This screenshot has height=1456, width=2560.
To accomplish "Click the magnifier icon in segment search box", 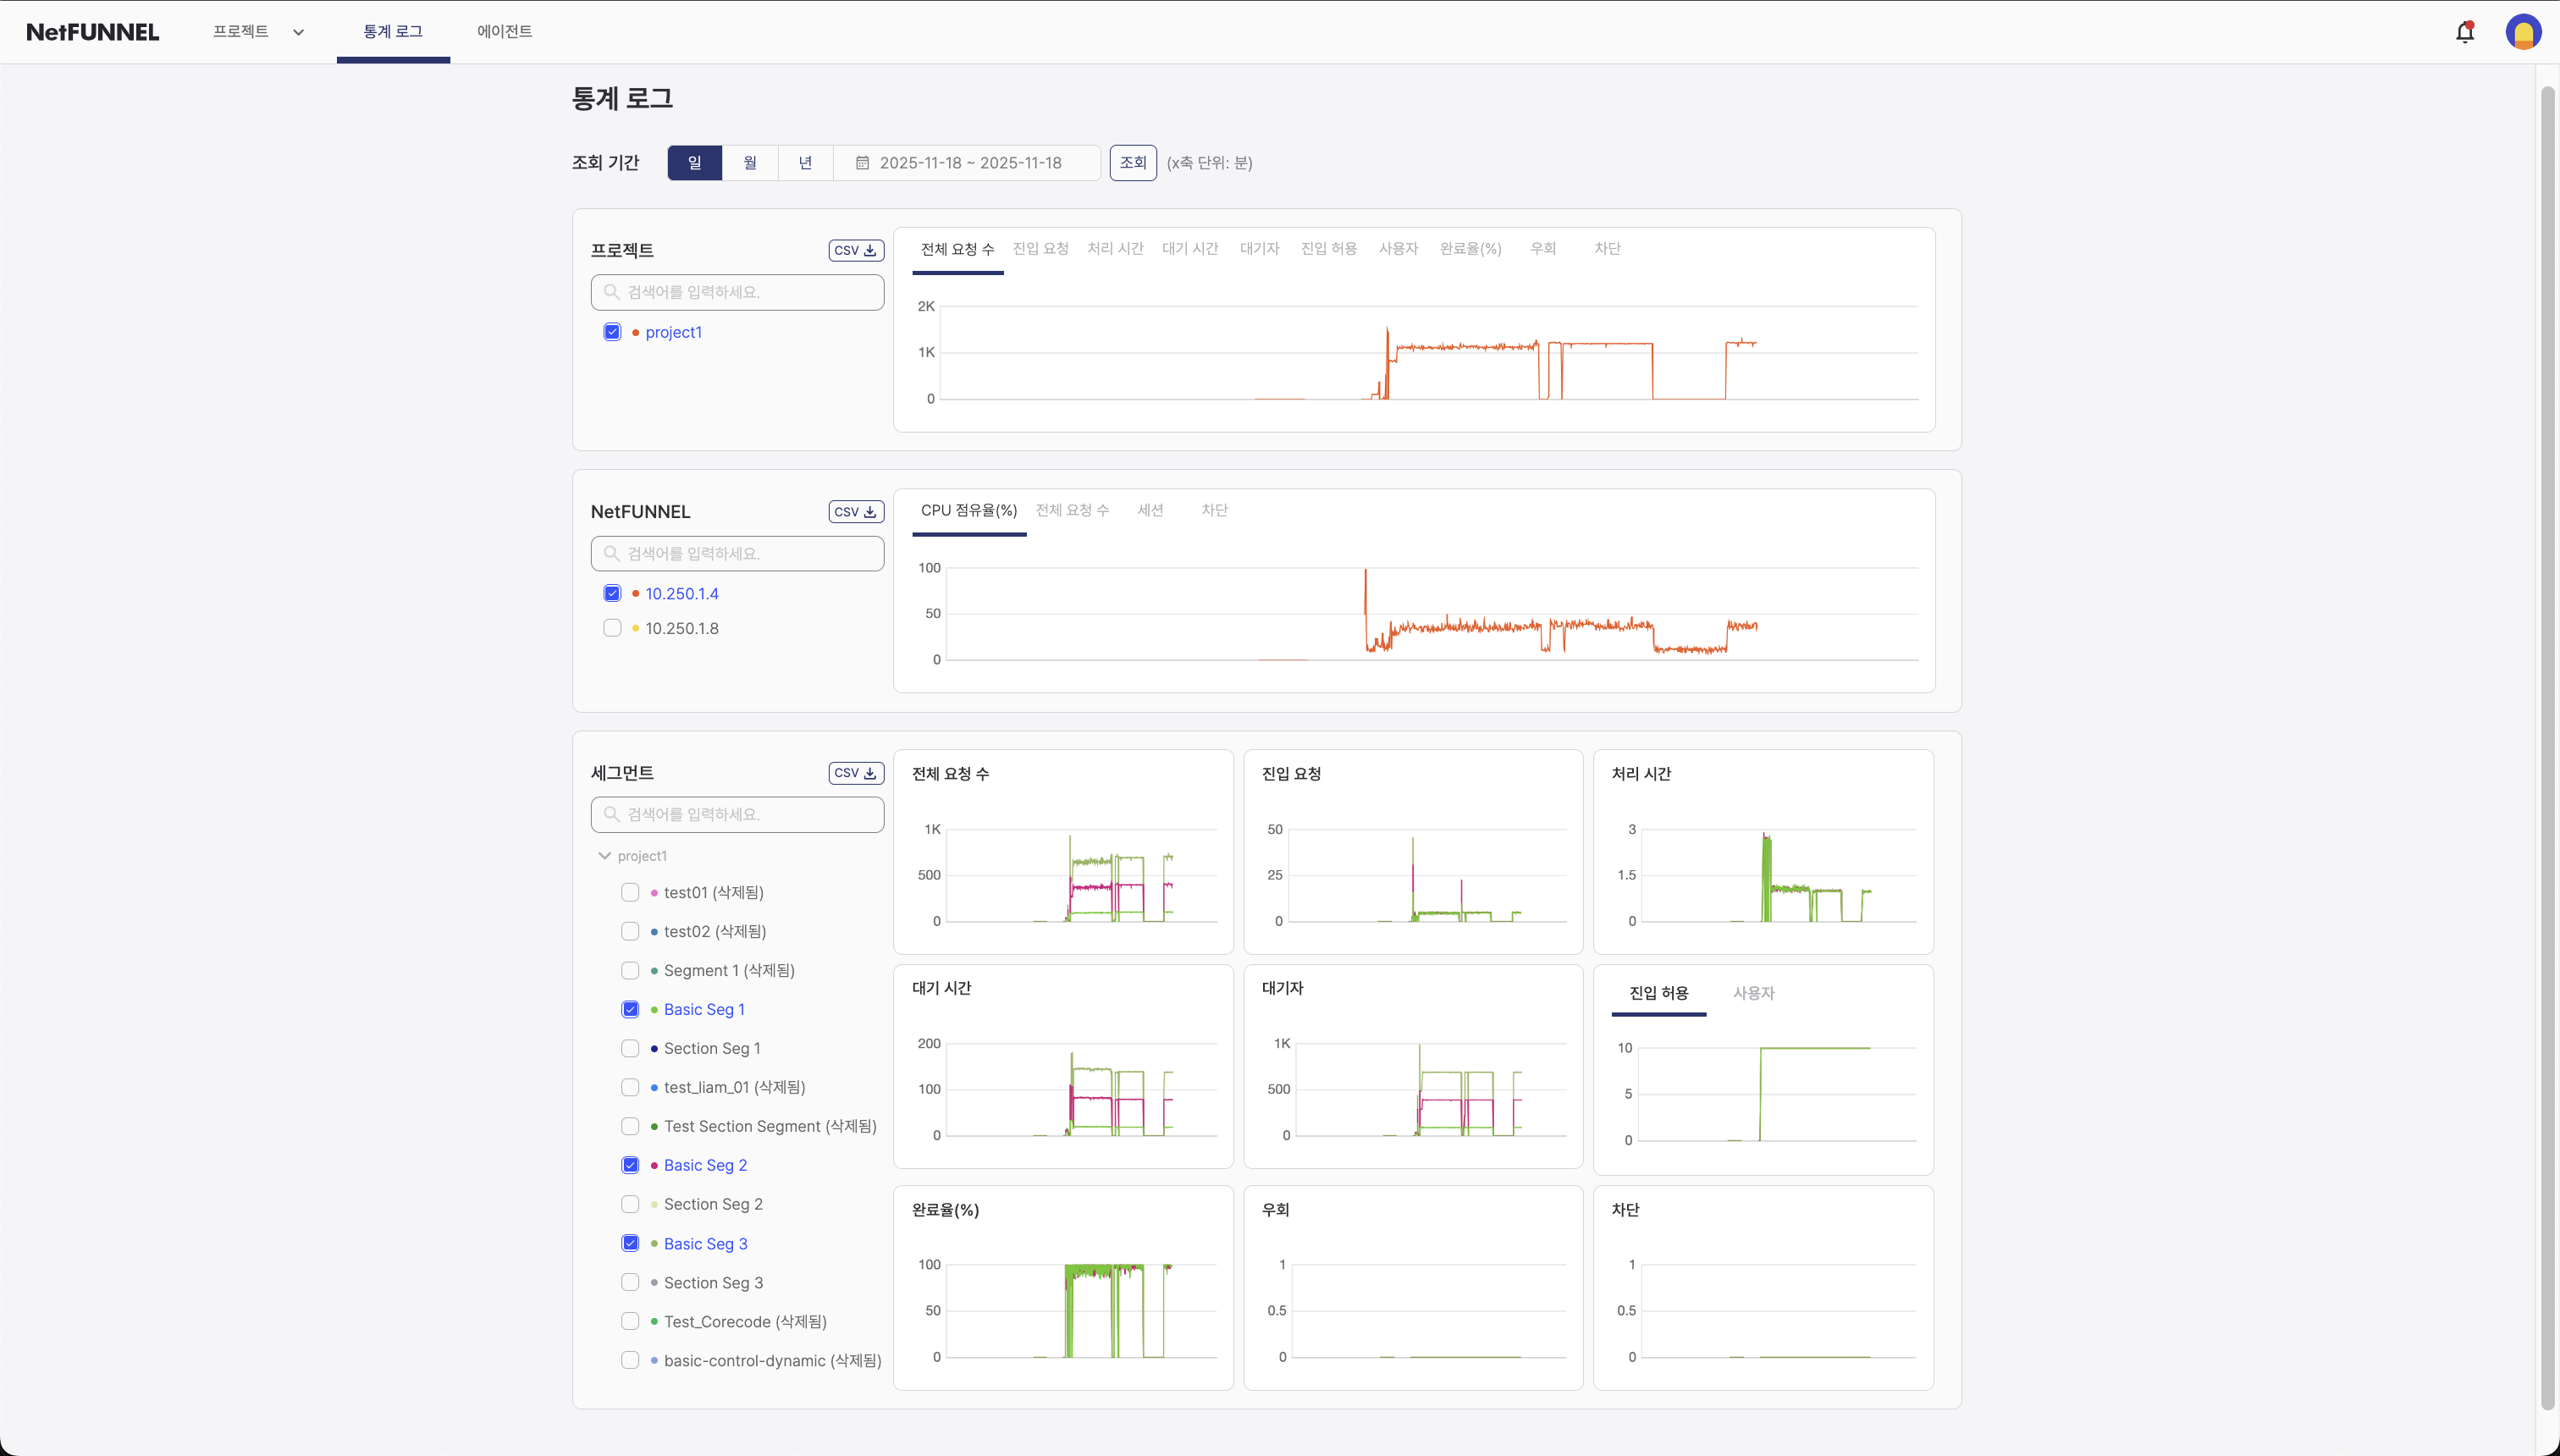I will point(613,814).
